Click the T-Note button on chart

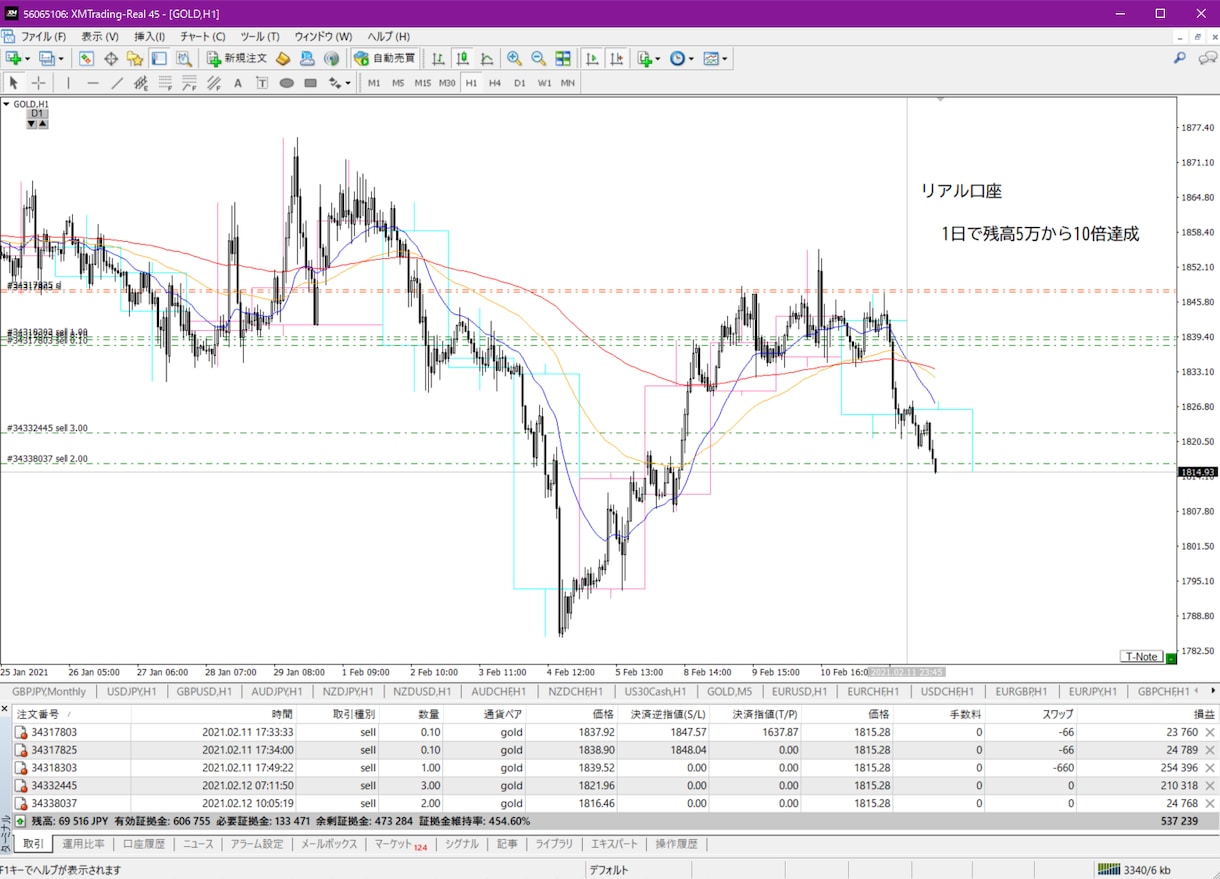point(1141,657)
